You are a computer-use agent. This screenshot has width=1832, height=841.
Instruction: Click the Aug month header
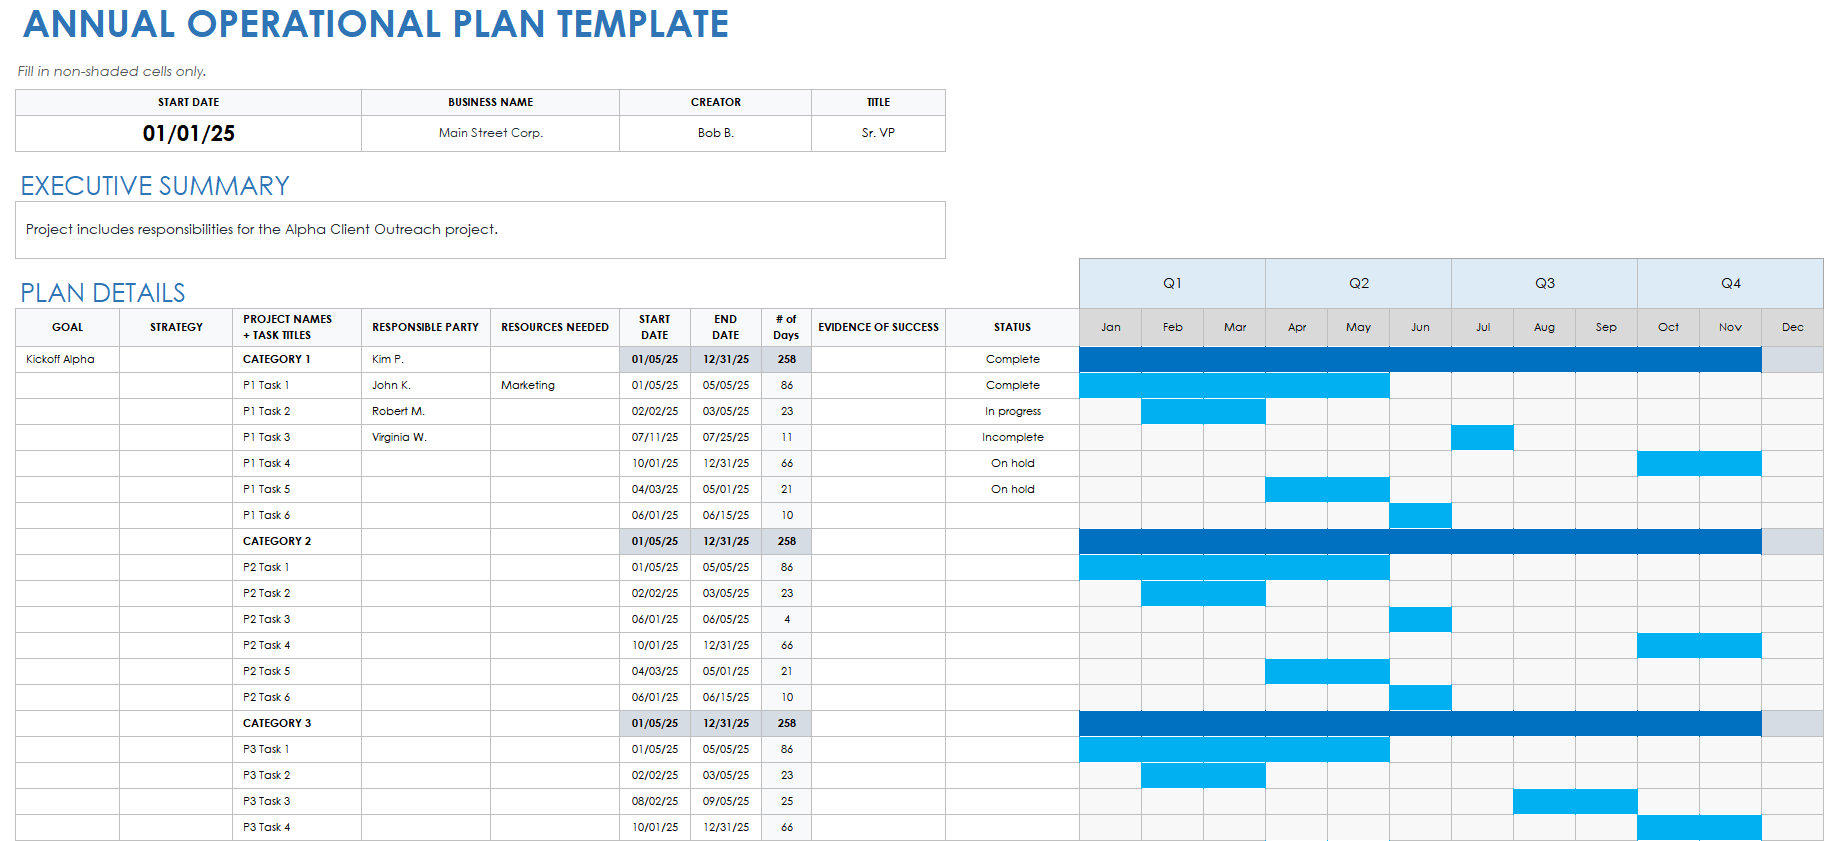1544,327
